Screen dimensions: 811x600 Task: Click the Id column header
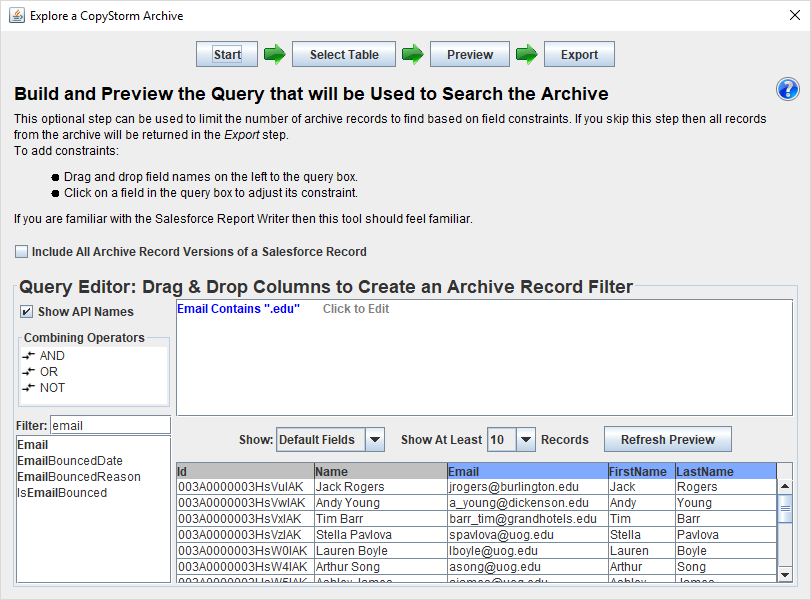point(245,471)
